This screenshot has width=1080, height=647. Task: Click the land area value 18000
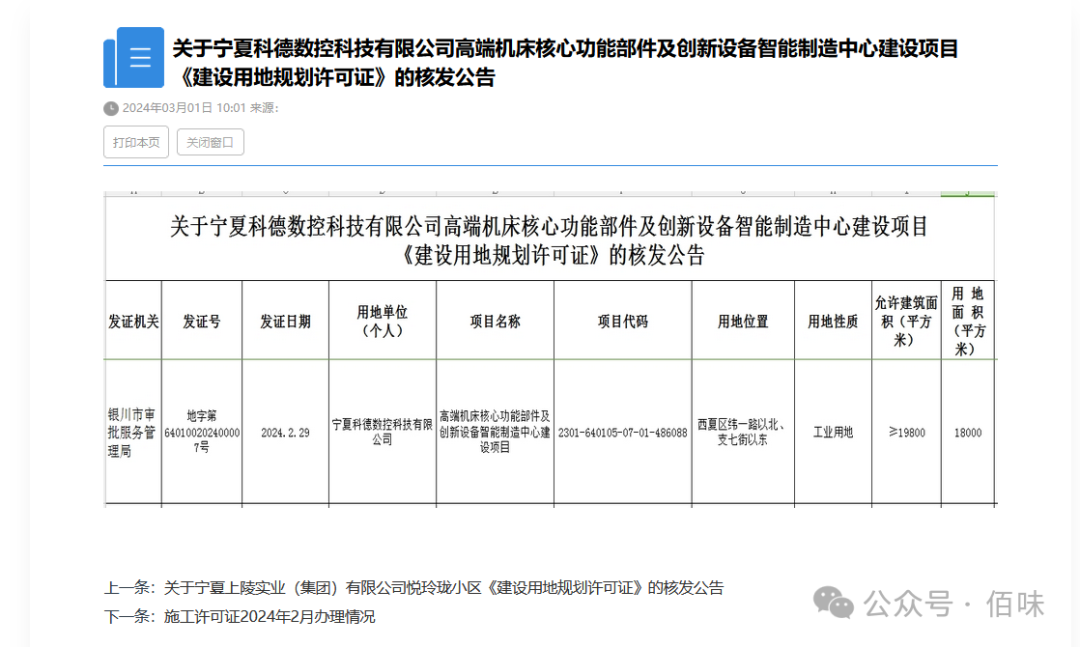coord(968,433)
